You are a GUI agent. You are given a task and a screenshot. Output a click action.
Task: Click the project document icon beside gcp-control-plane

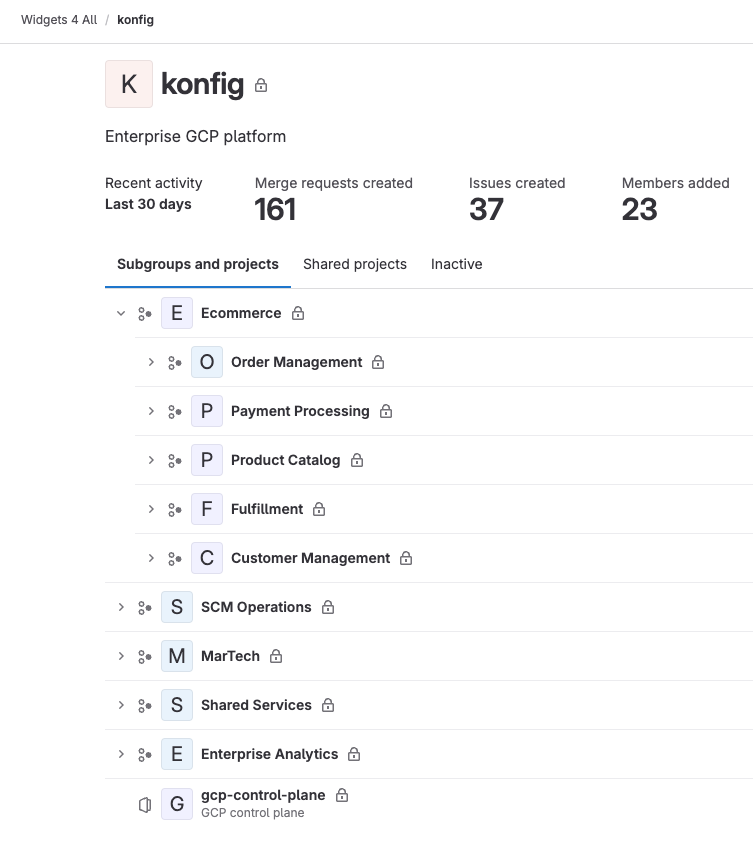coord(145,804)
